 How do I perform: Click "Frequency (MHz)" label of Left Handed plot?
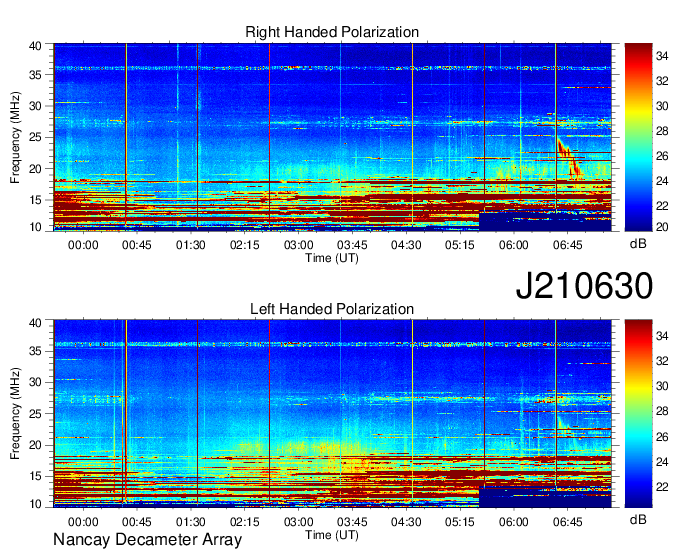[16, 414]
